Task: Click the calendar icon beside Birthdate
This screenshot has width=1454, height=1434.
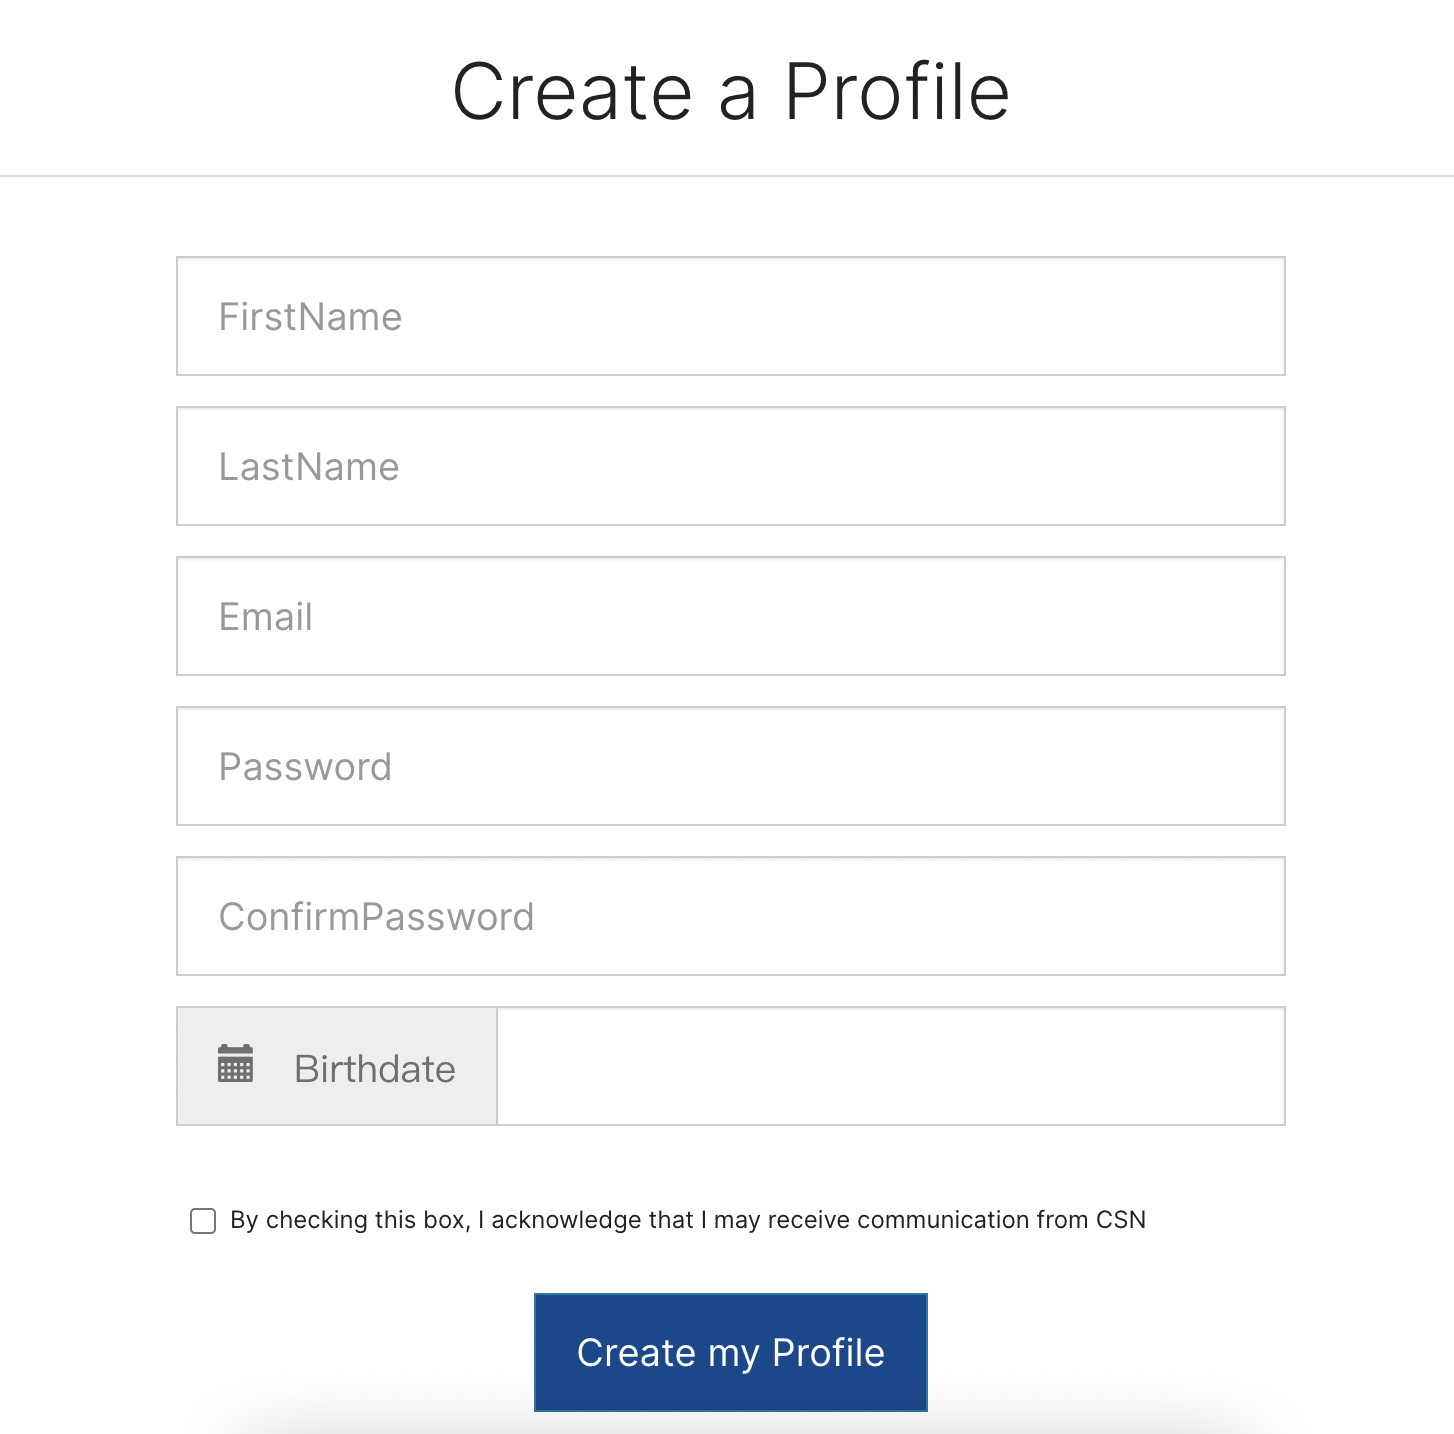Action: point(235,1064)
